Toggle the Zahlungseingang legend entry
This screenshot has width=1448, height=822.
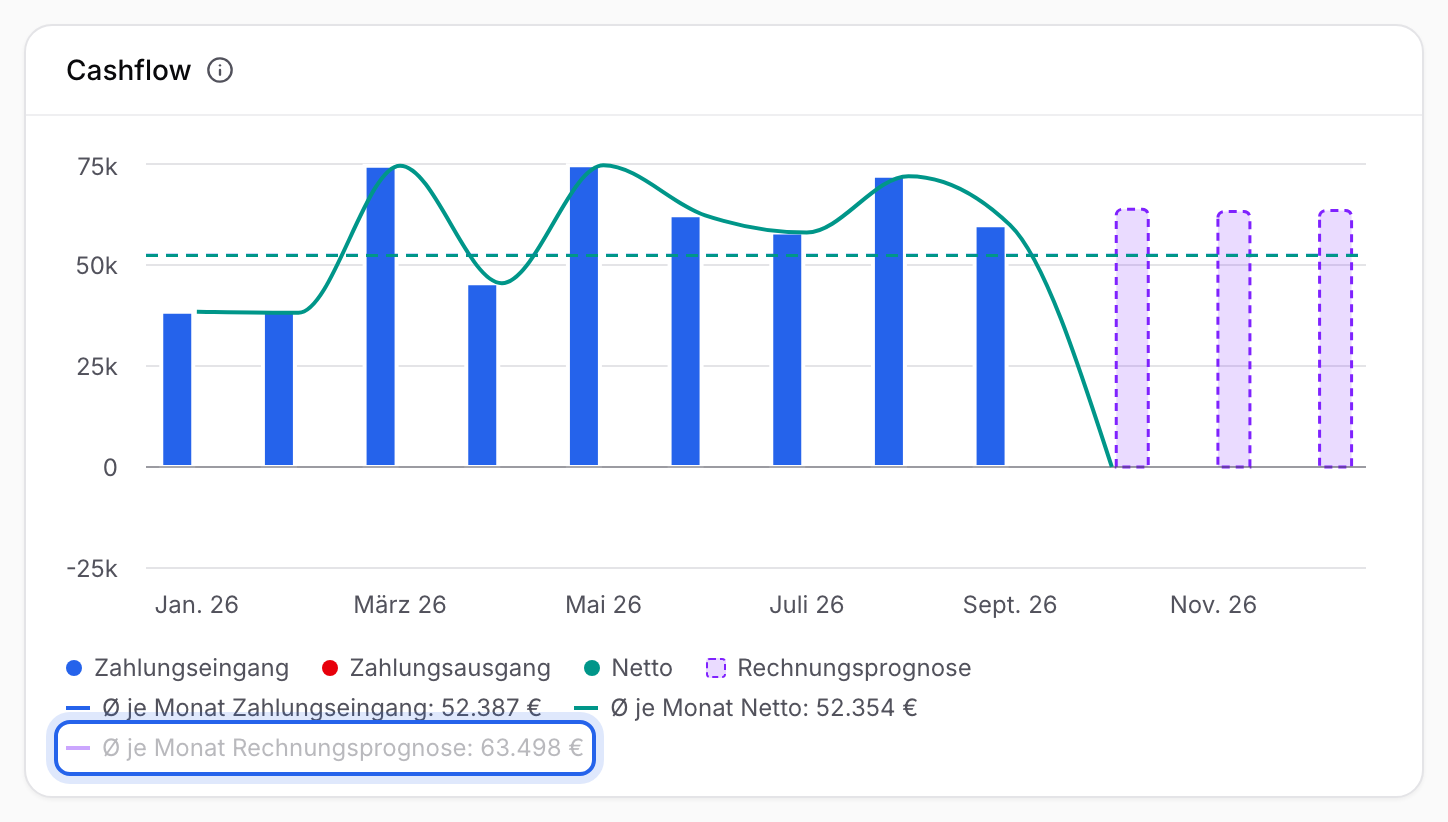pos(177,668)
